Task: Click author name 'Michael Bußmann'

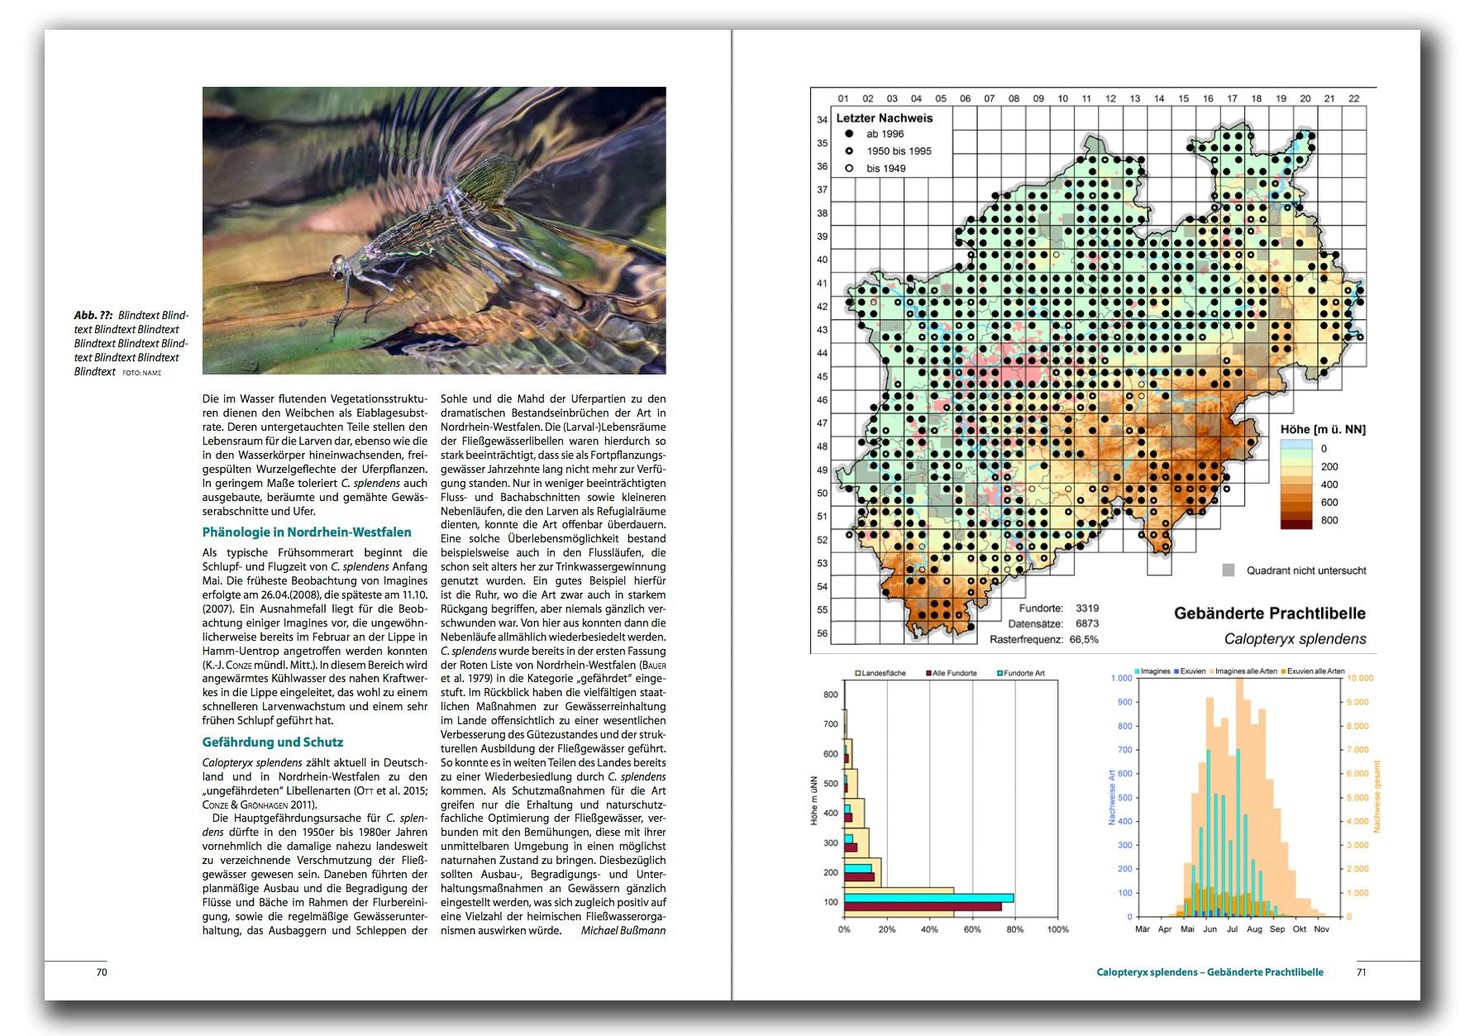Action: pos(623,930)
